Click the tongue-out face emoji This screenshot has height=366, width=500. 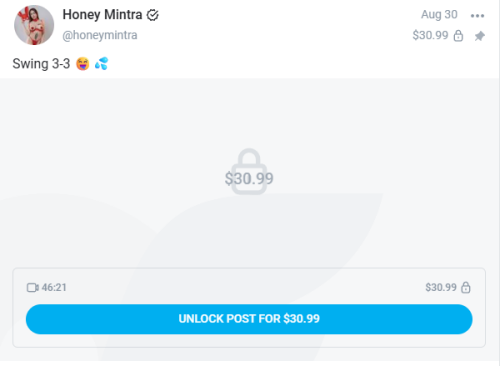click(x=83, y=64)
